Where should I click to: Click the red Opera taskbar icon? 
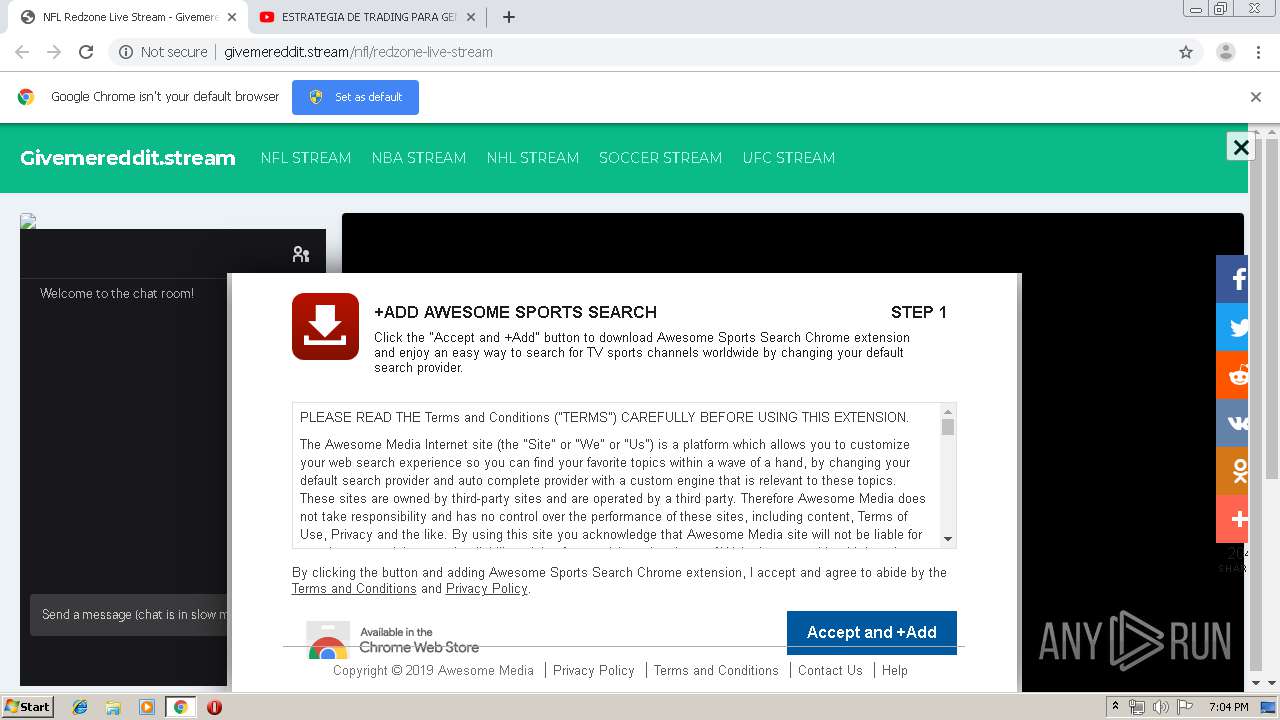(214, 707)
